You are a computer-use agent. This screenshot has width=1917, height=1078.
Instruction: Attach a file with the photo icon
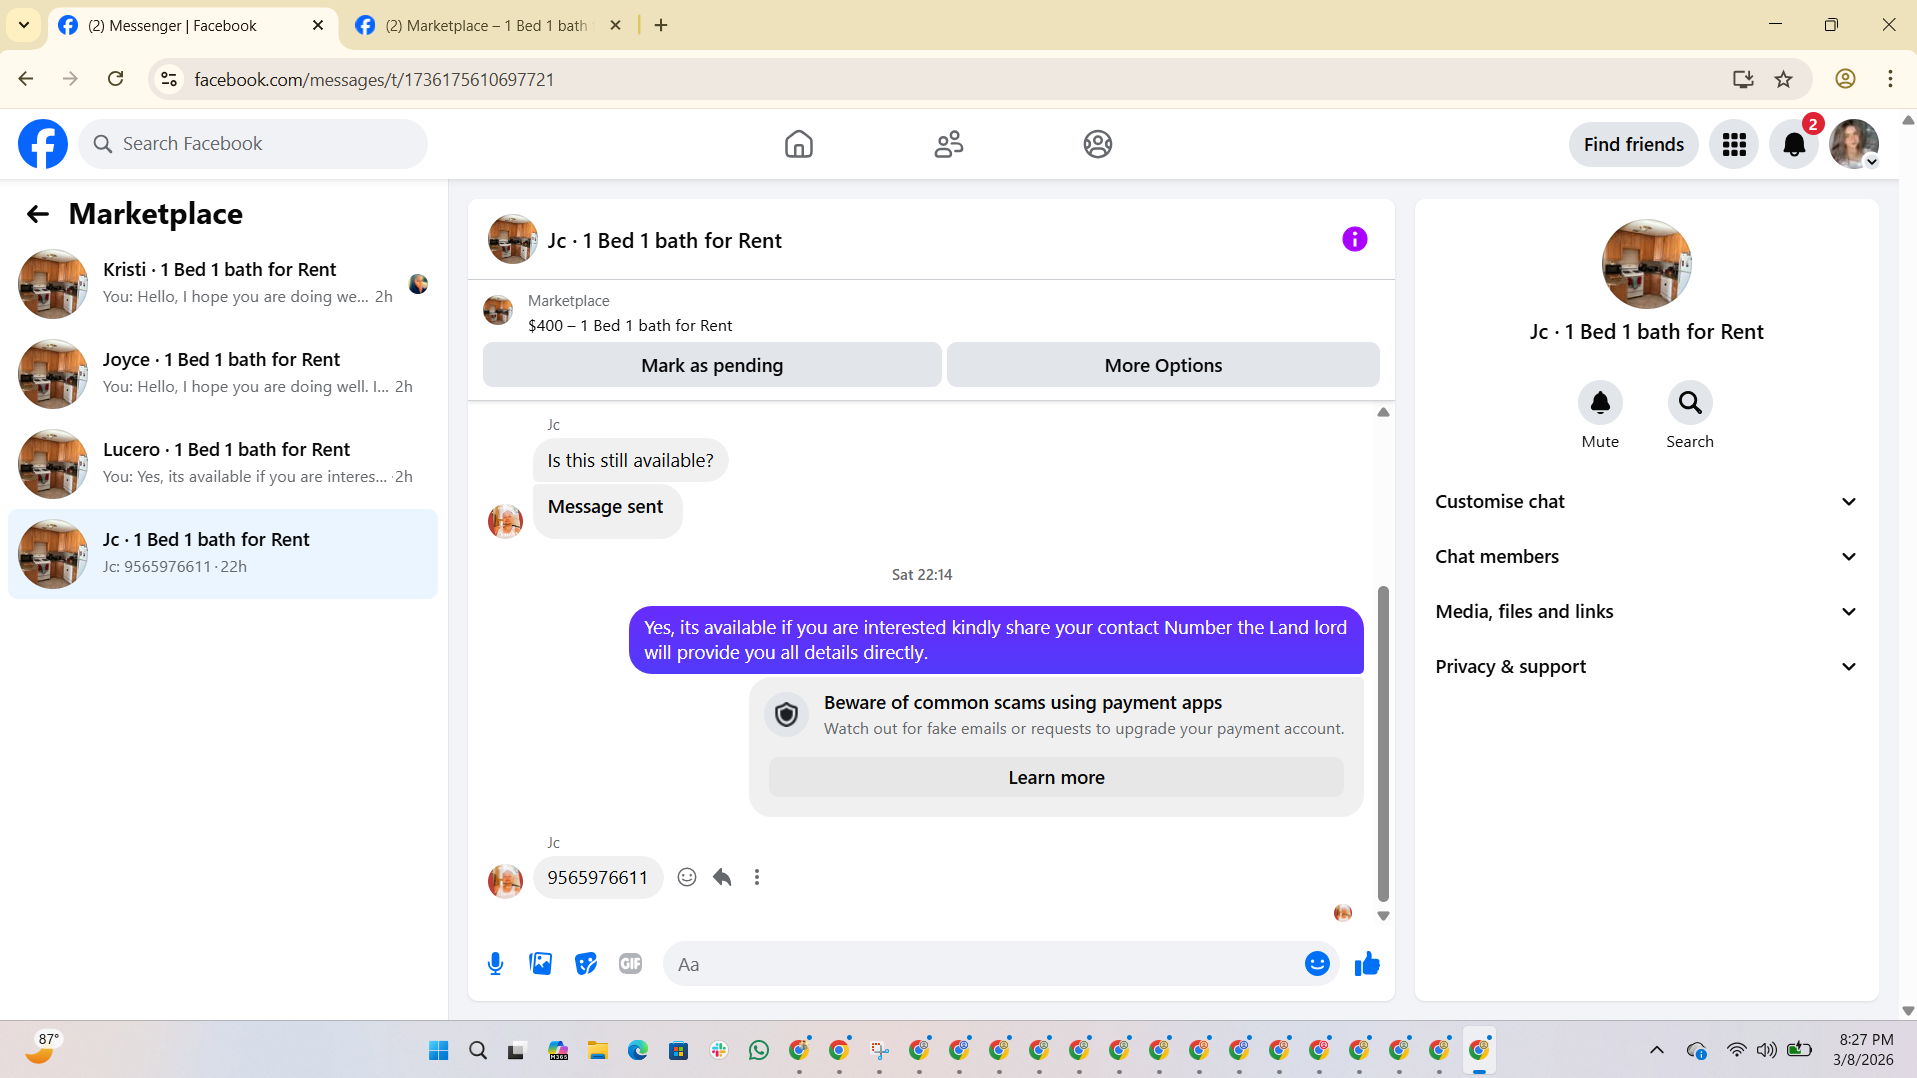click(541, 964)
